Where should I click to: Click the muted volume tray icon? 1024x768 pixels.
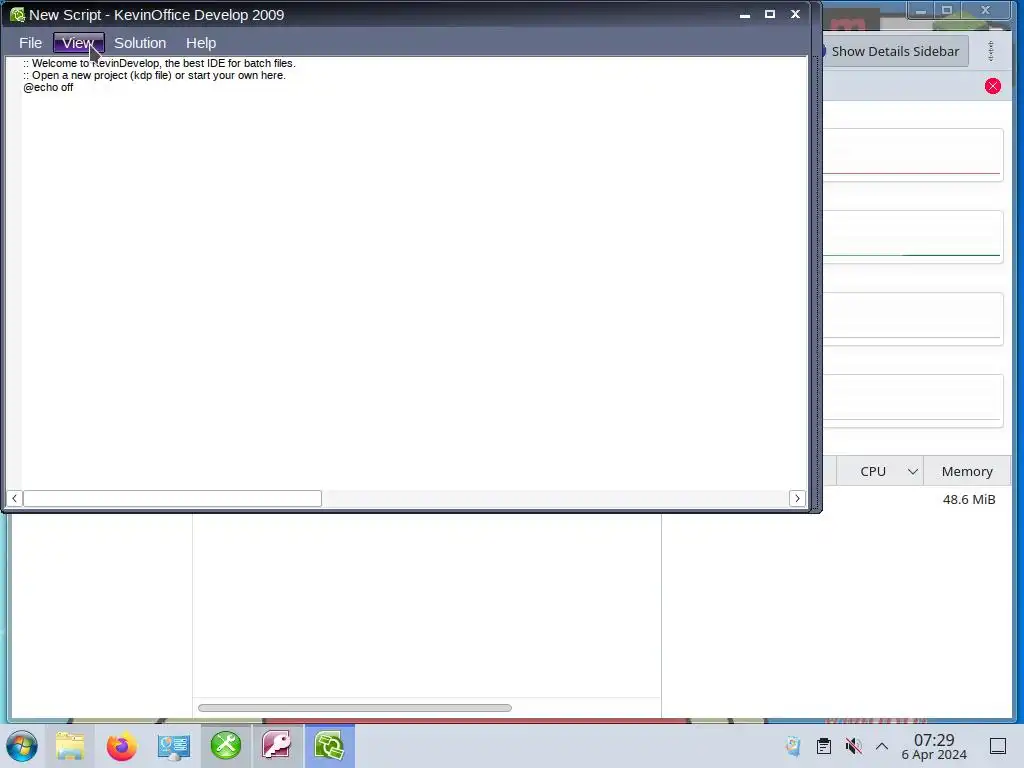pyautogui.click(x=853, y=746)
